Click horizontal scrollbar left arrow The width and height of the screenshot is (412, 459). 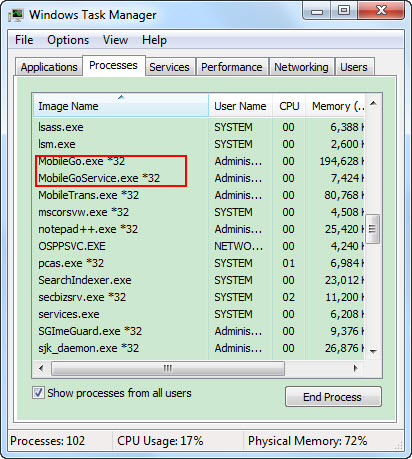pyautogui.click(x=41, y=368)
